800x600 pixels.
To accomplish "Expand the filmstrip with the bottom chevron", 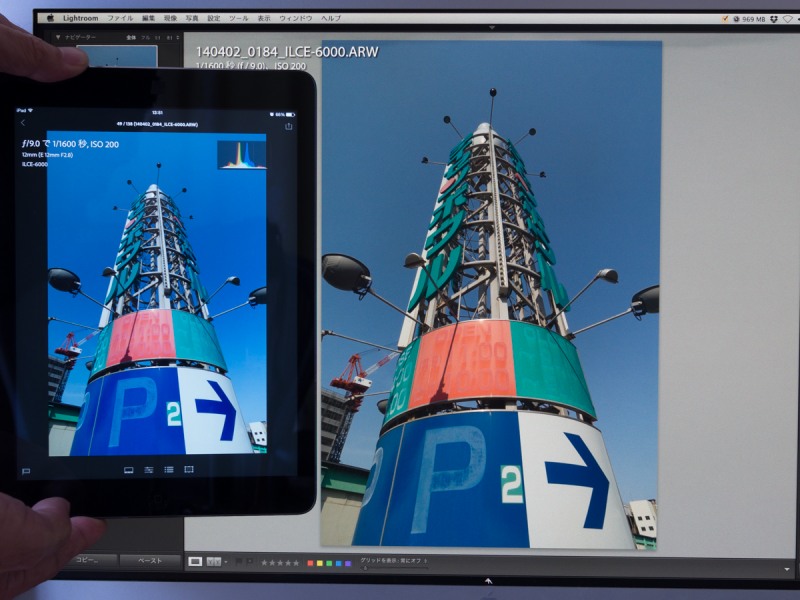I will (488, 580).
